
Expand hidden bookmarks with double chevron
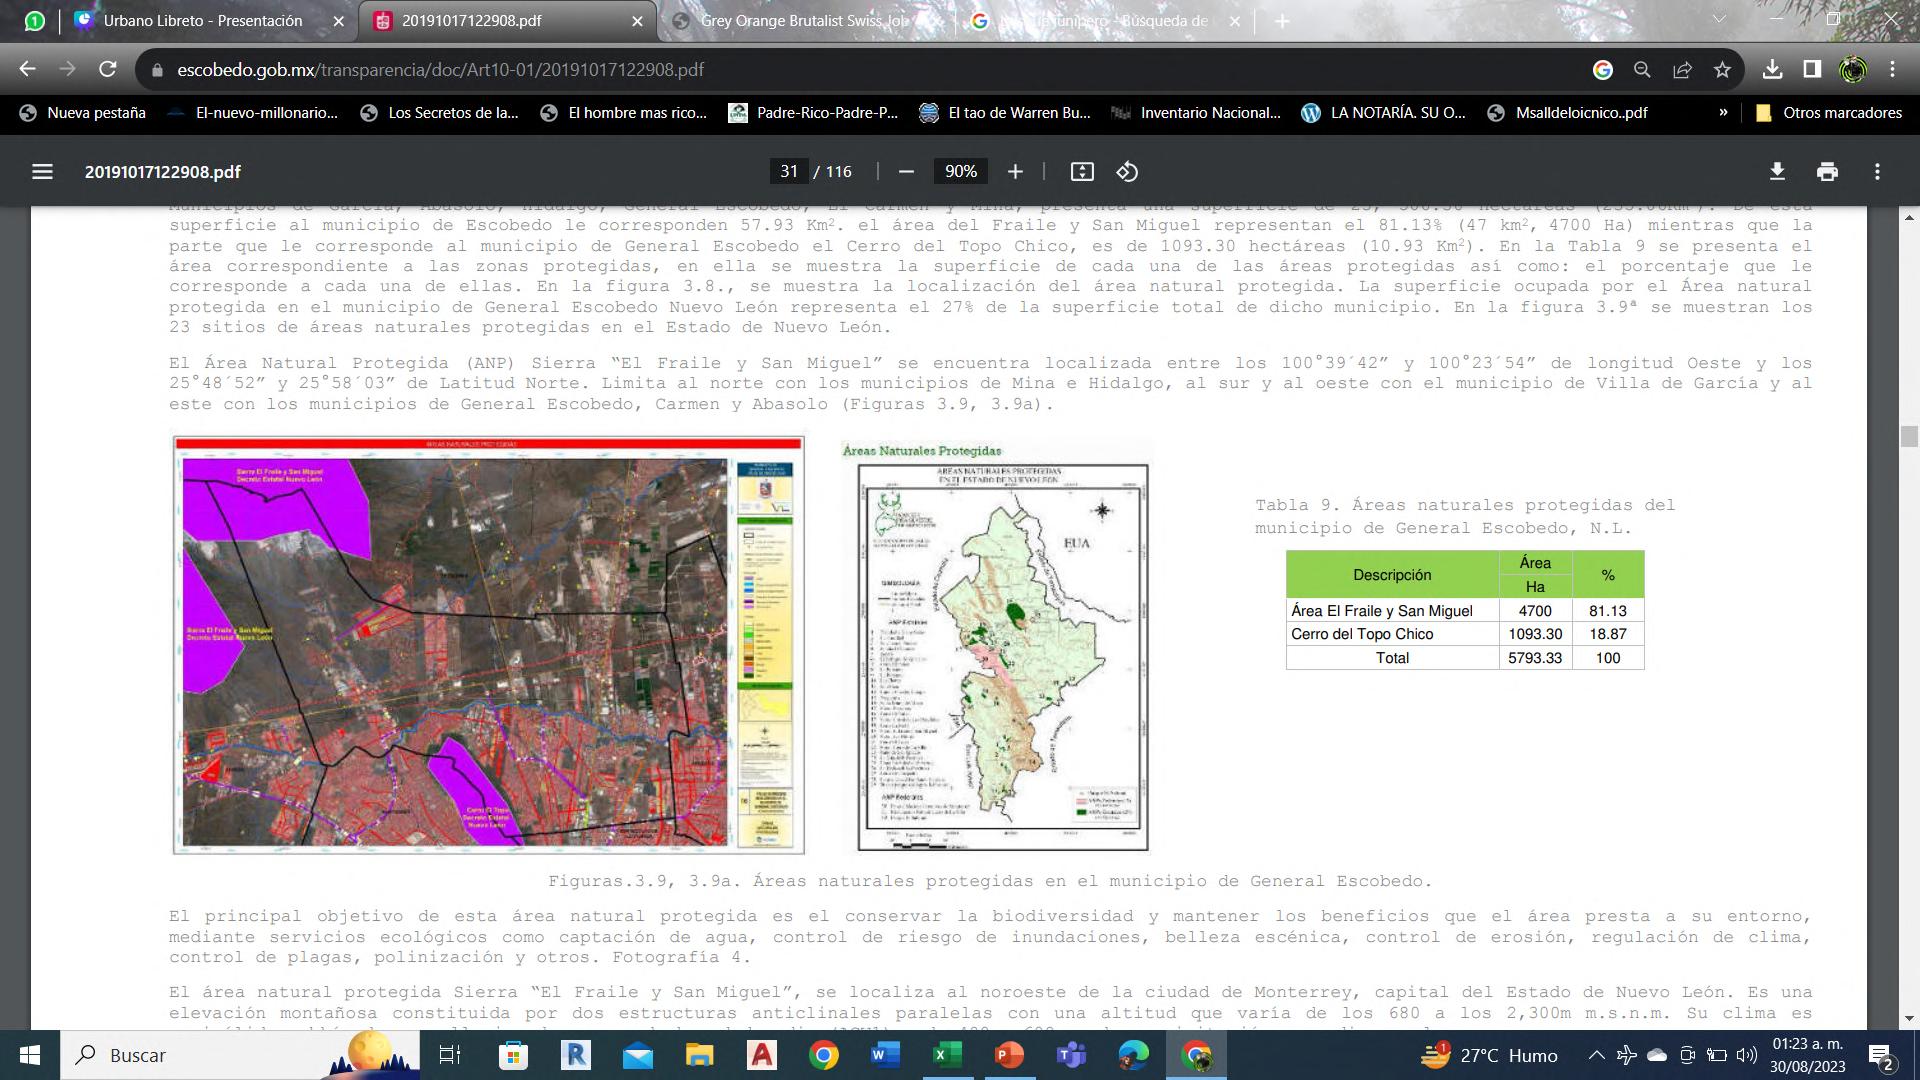click(x=1723, y=113)
